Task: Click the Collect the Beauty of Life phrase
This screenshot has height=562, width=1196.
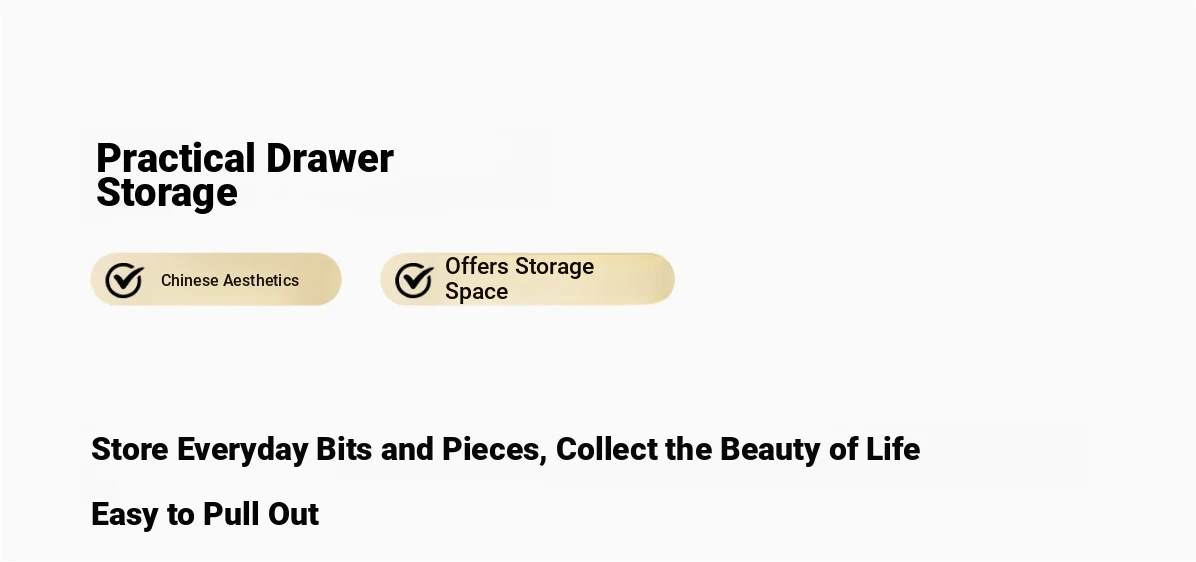Action: (x=738, y=449)
